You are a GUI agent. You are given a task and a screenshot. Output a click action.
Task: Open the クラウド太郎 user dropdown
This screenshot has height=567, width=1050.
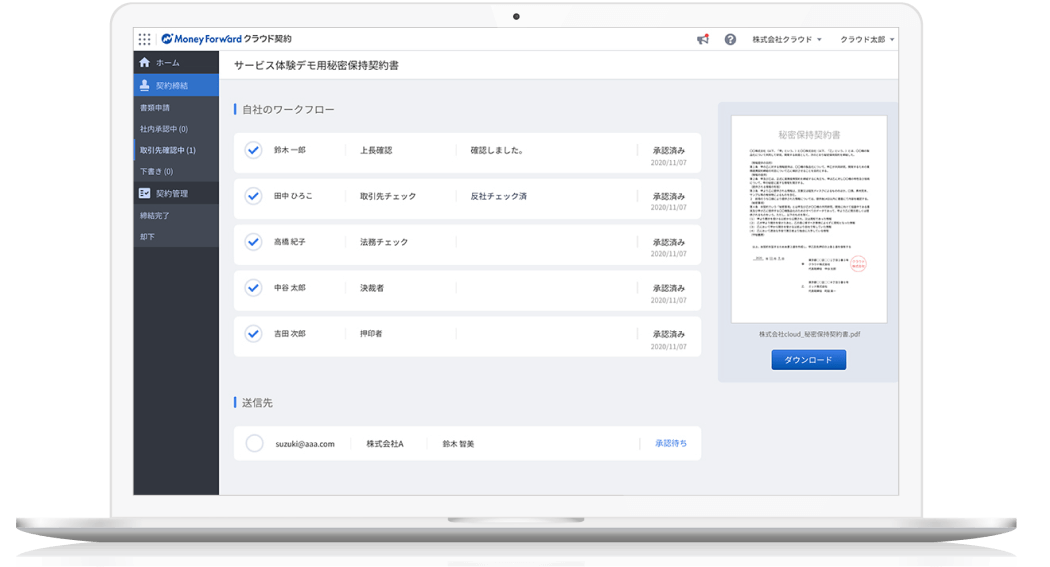[x=867, y=39]
